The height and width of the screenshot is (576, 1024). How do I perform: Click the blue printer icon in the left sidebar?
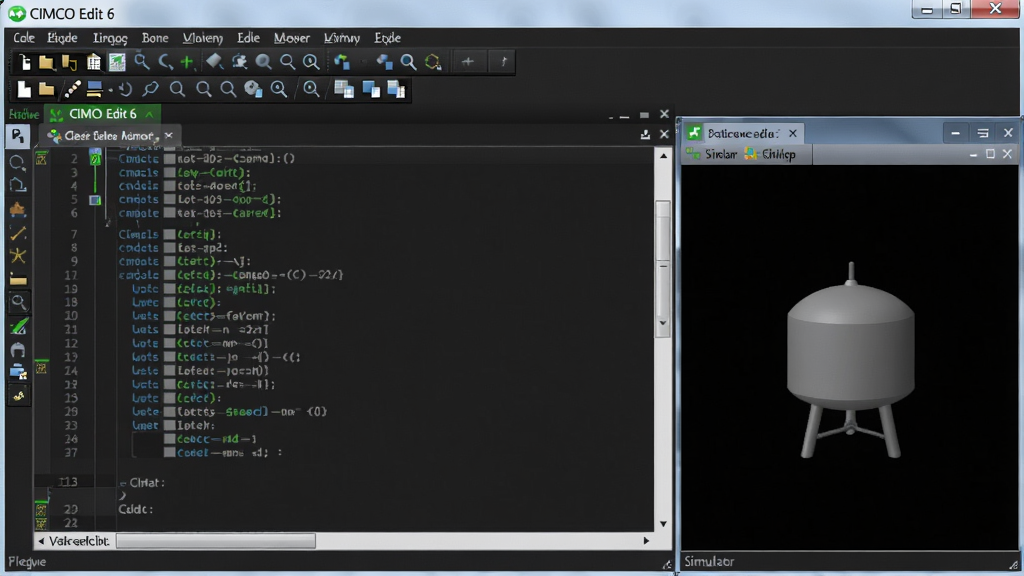(x=18, y=372)
